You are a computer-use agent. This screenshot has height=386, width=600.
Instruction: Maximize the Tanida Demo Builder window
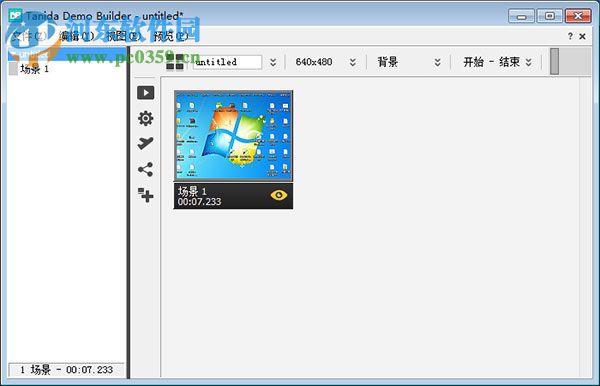point(549,16)
